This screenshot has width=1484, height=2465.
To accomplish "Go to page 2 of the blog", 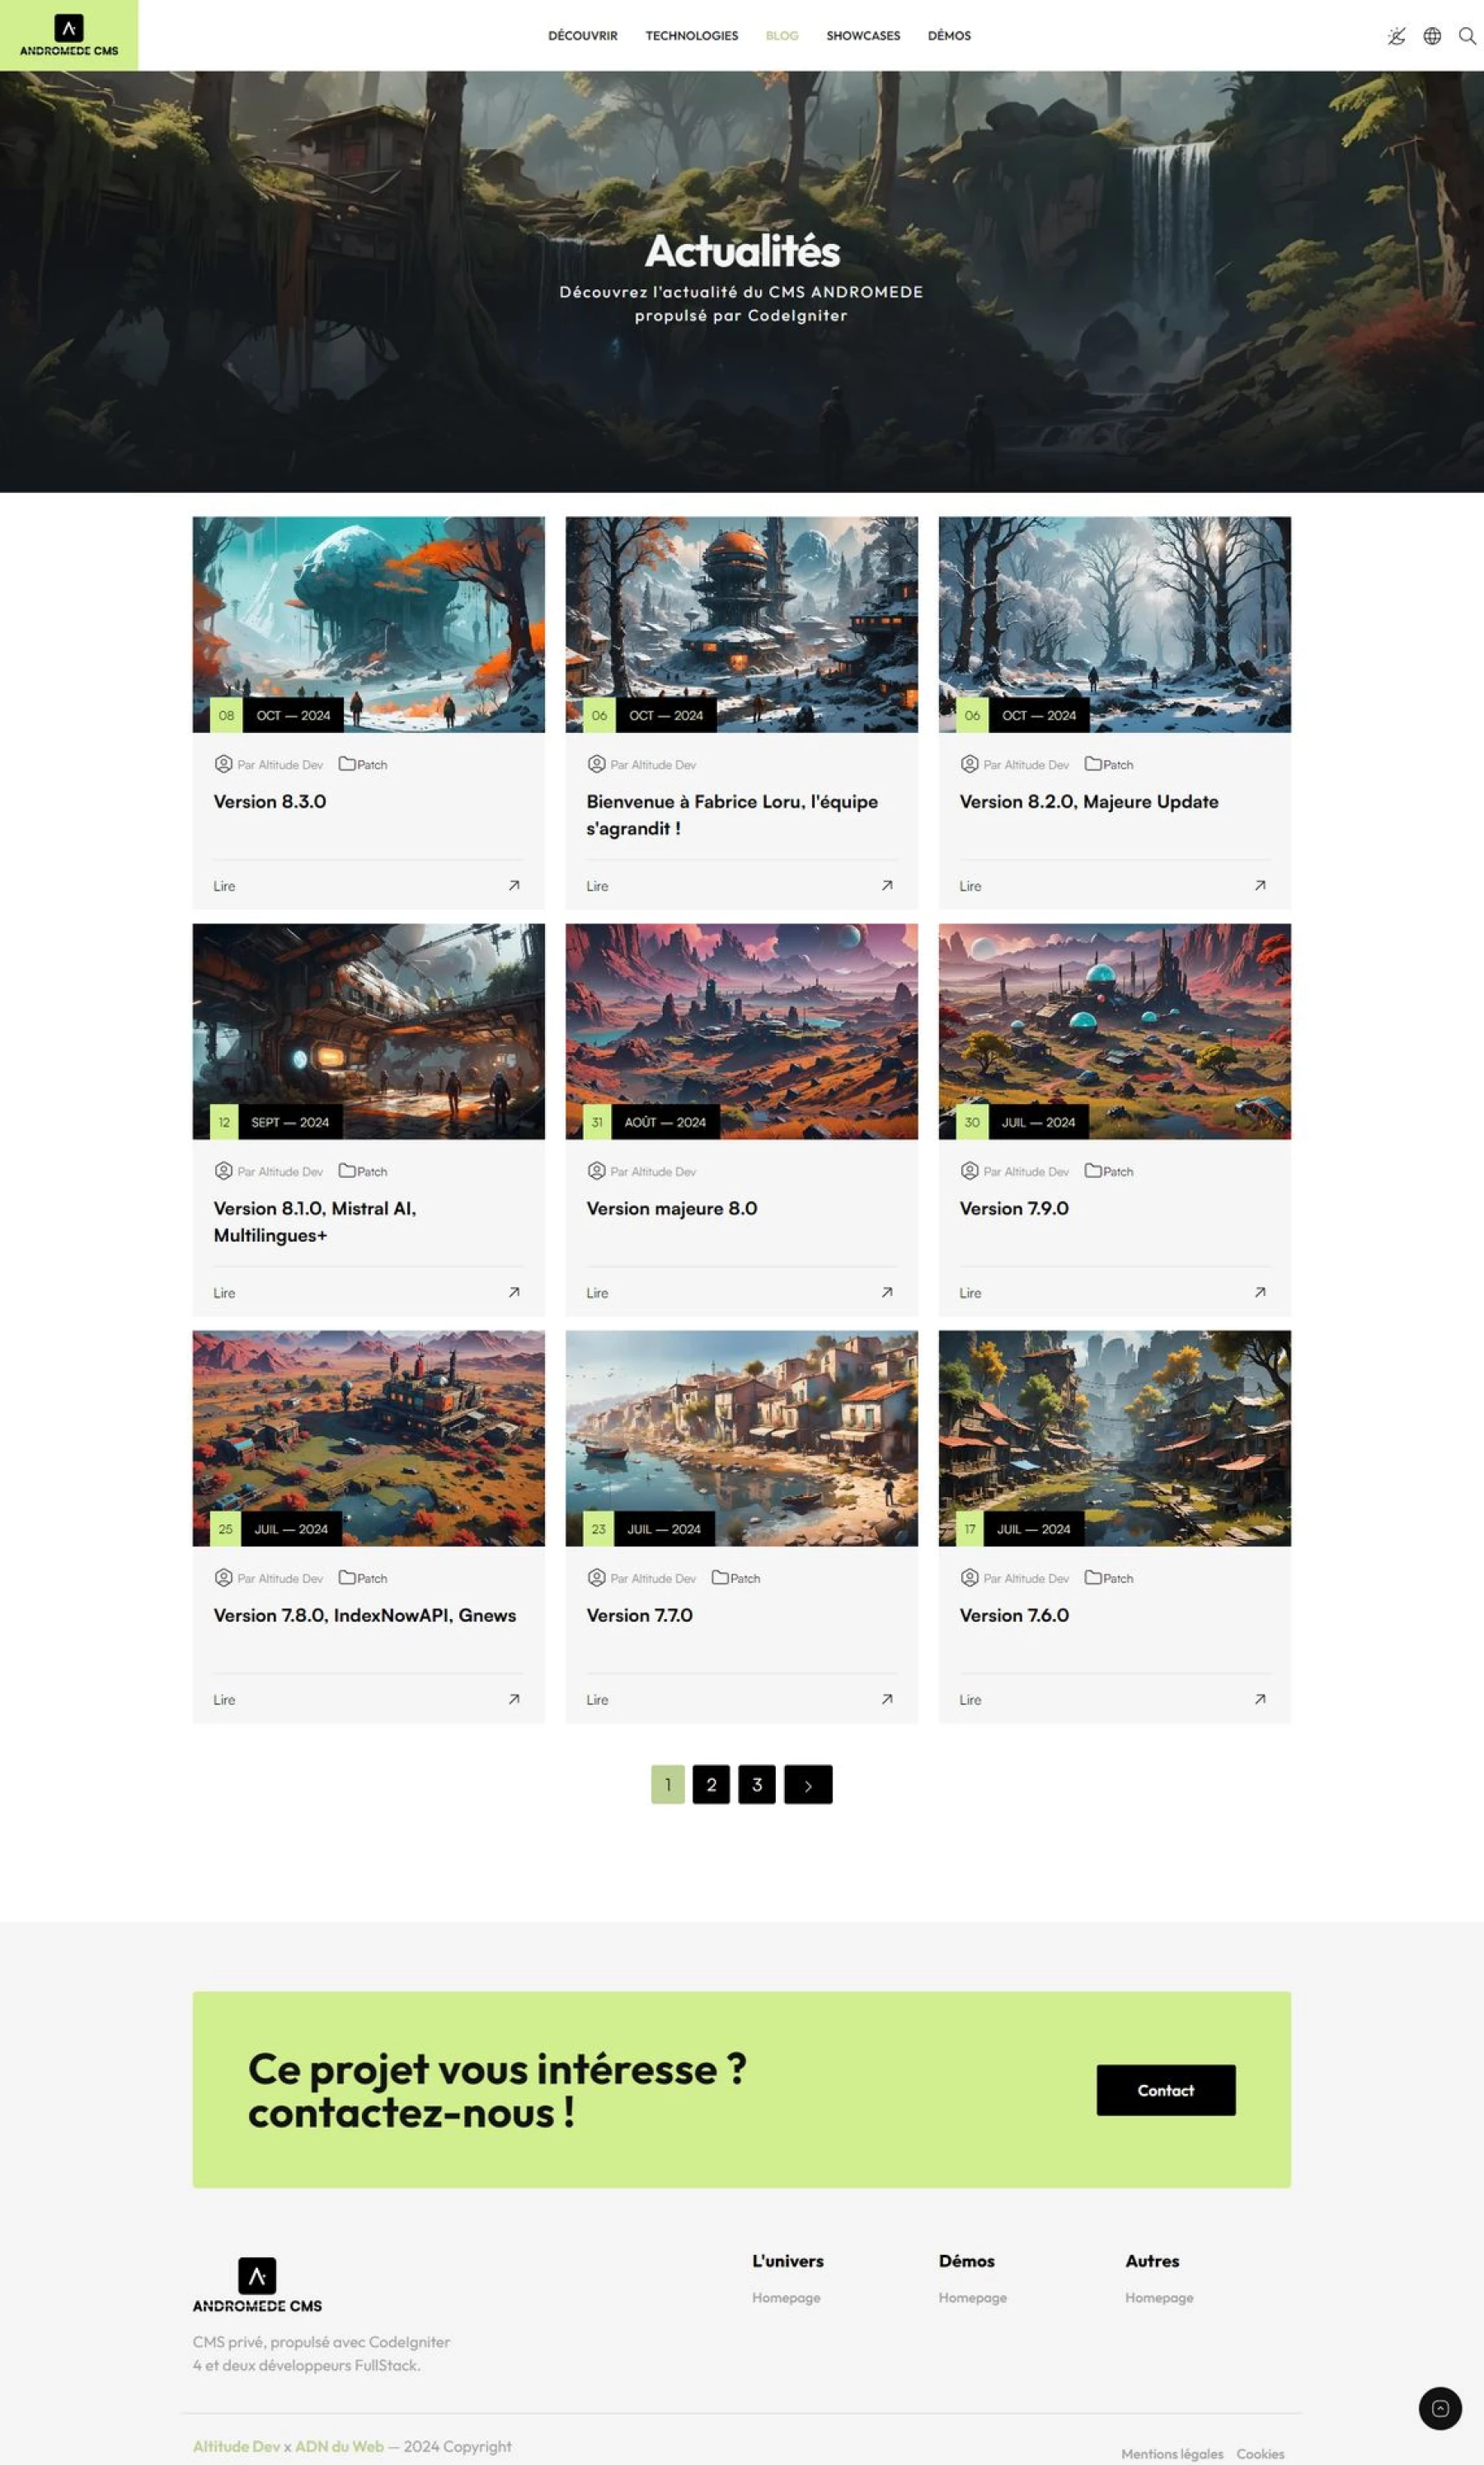I will 711,1784.
